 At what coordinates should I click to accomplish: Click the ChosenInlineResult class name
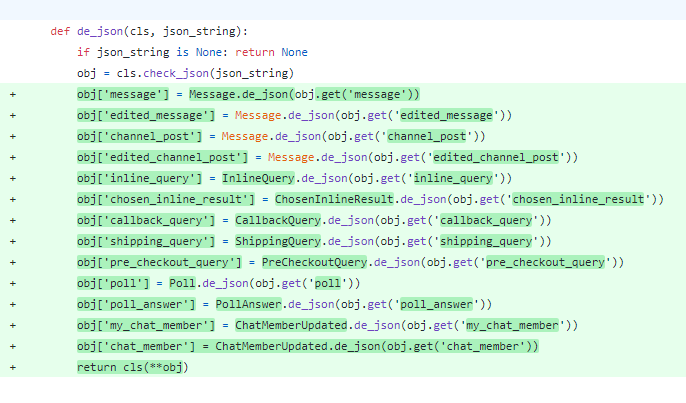point(334,199)
